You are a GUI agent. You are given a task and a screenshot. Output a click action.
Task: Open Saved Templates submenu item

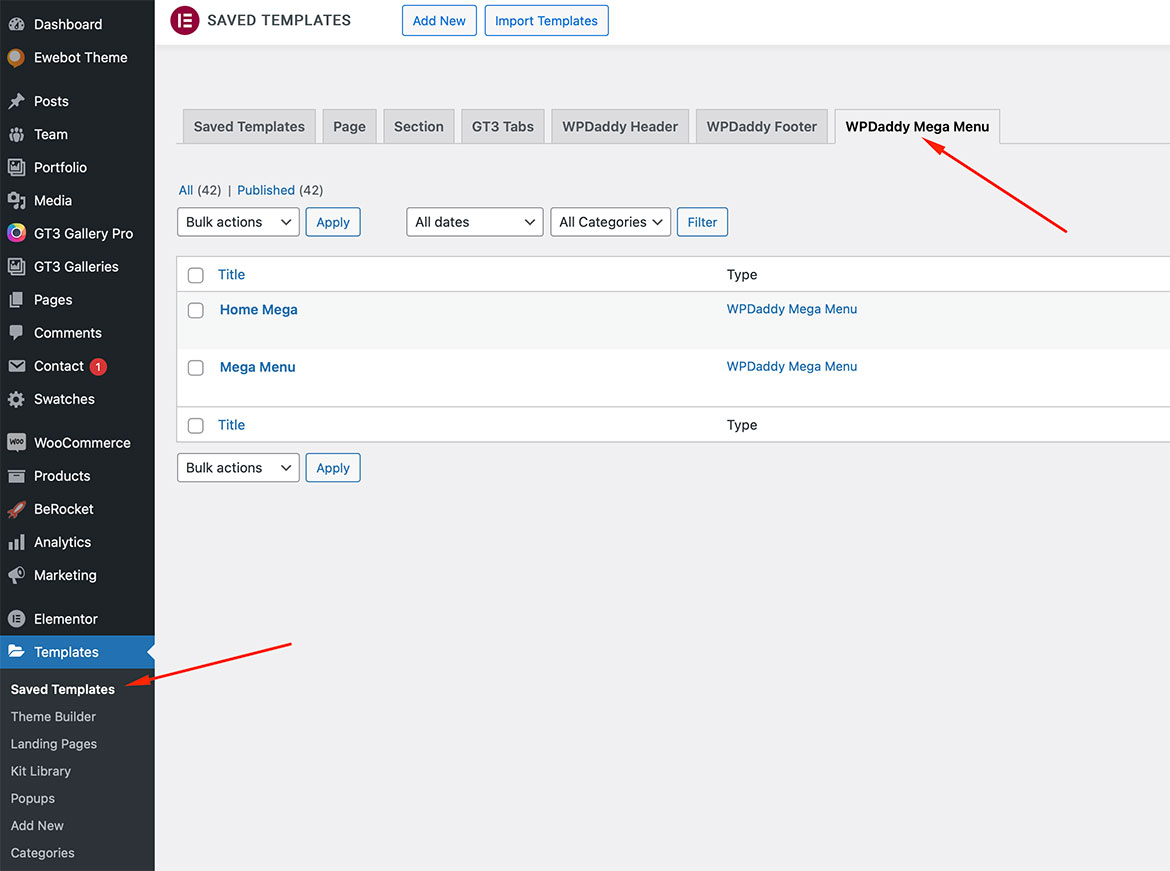[x=63, y=689]
